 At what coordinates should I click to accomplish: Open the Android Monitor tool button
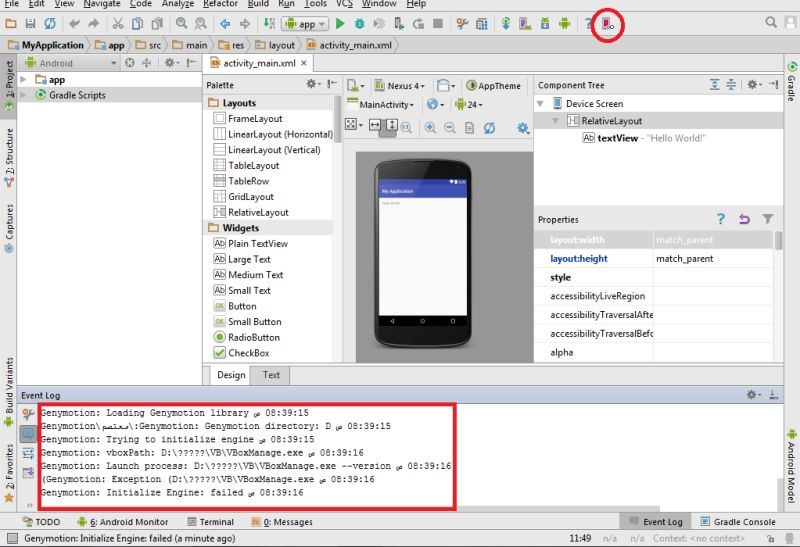(122, 522)
